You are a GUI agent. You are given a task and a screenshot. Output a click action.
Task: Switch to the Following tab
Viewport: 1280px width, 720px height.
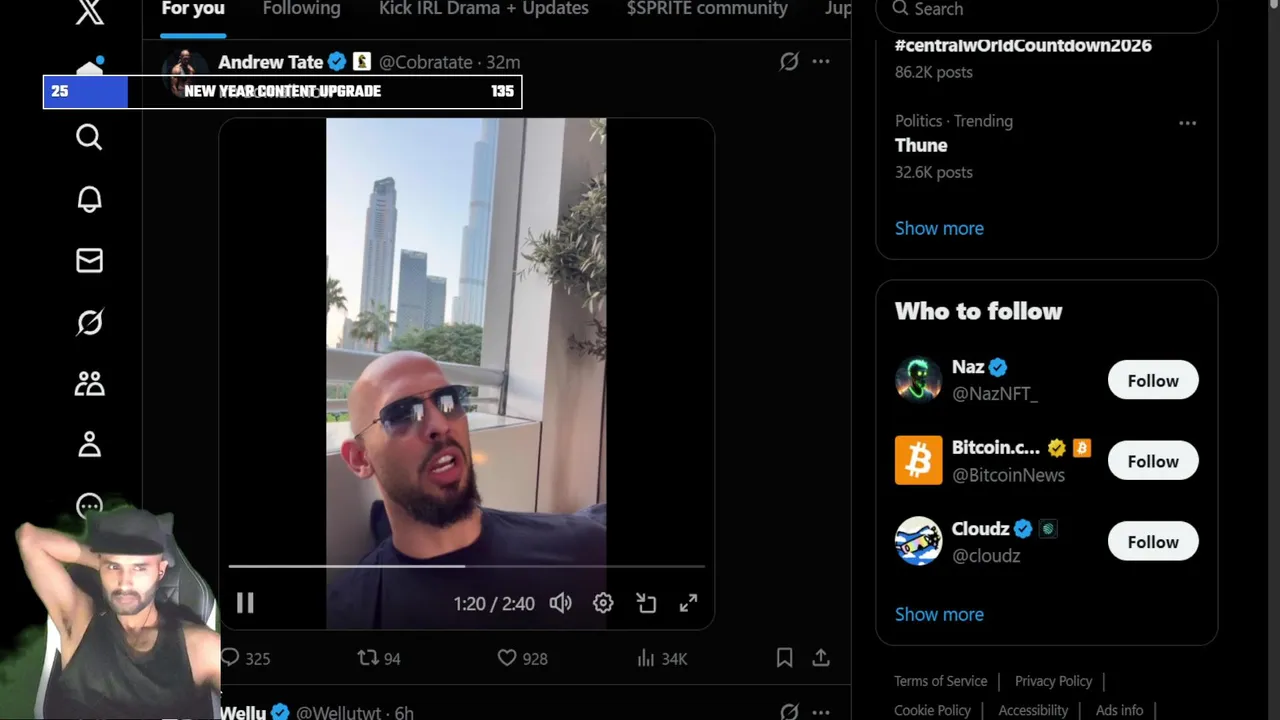[301, 9]
